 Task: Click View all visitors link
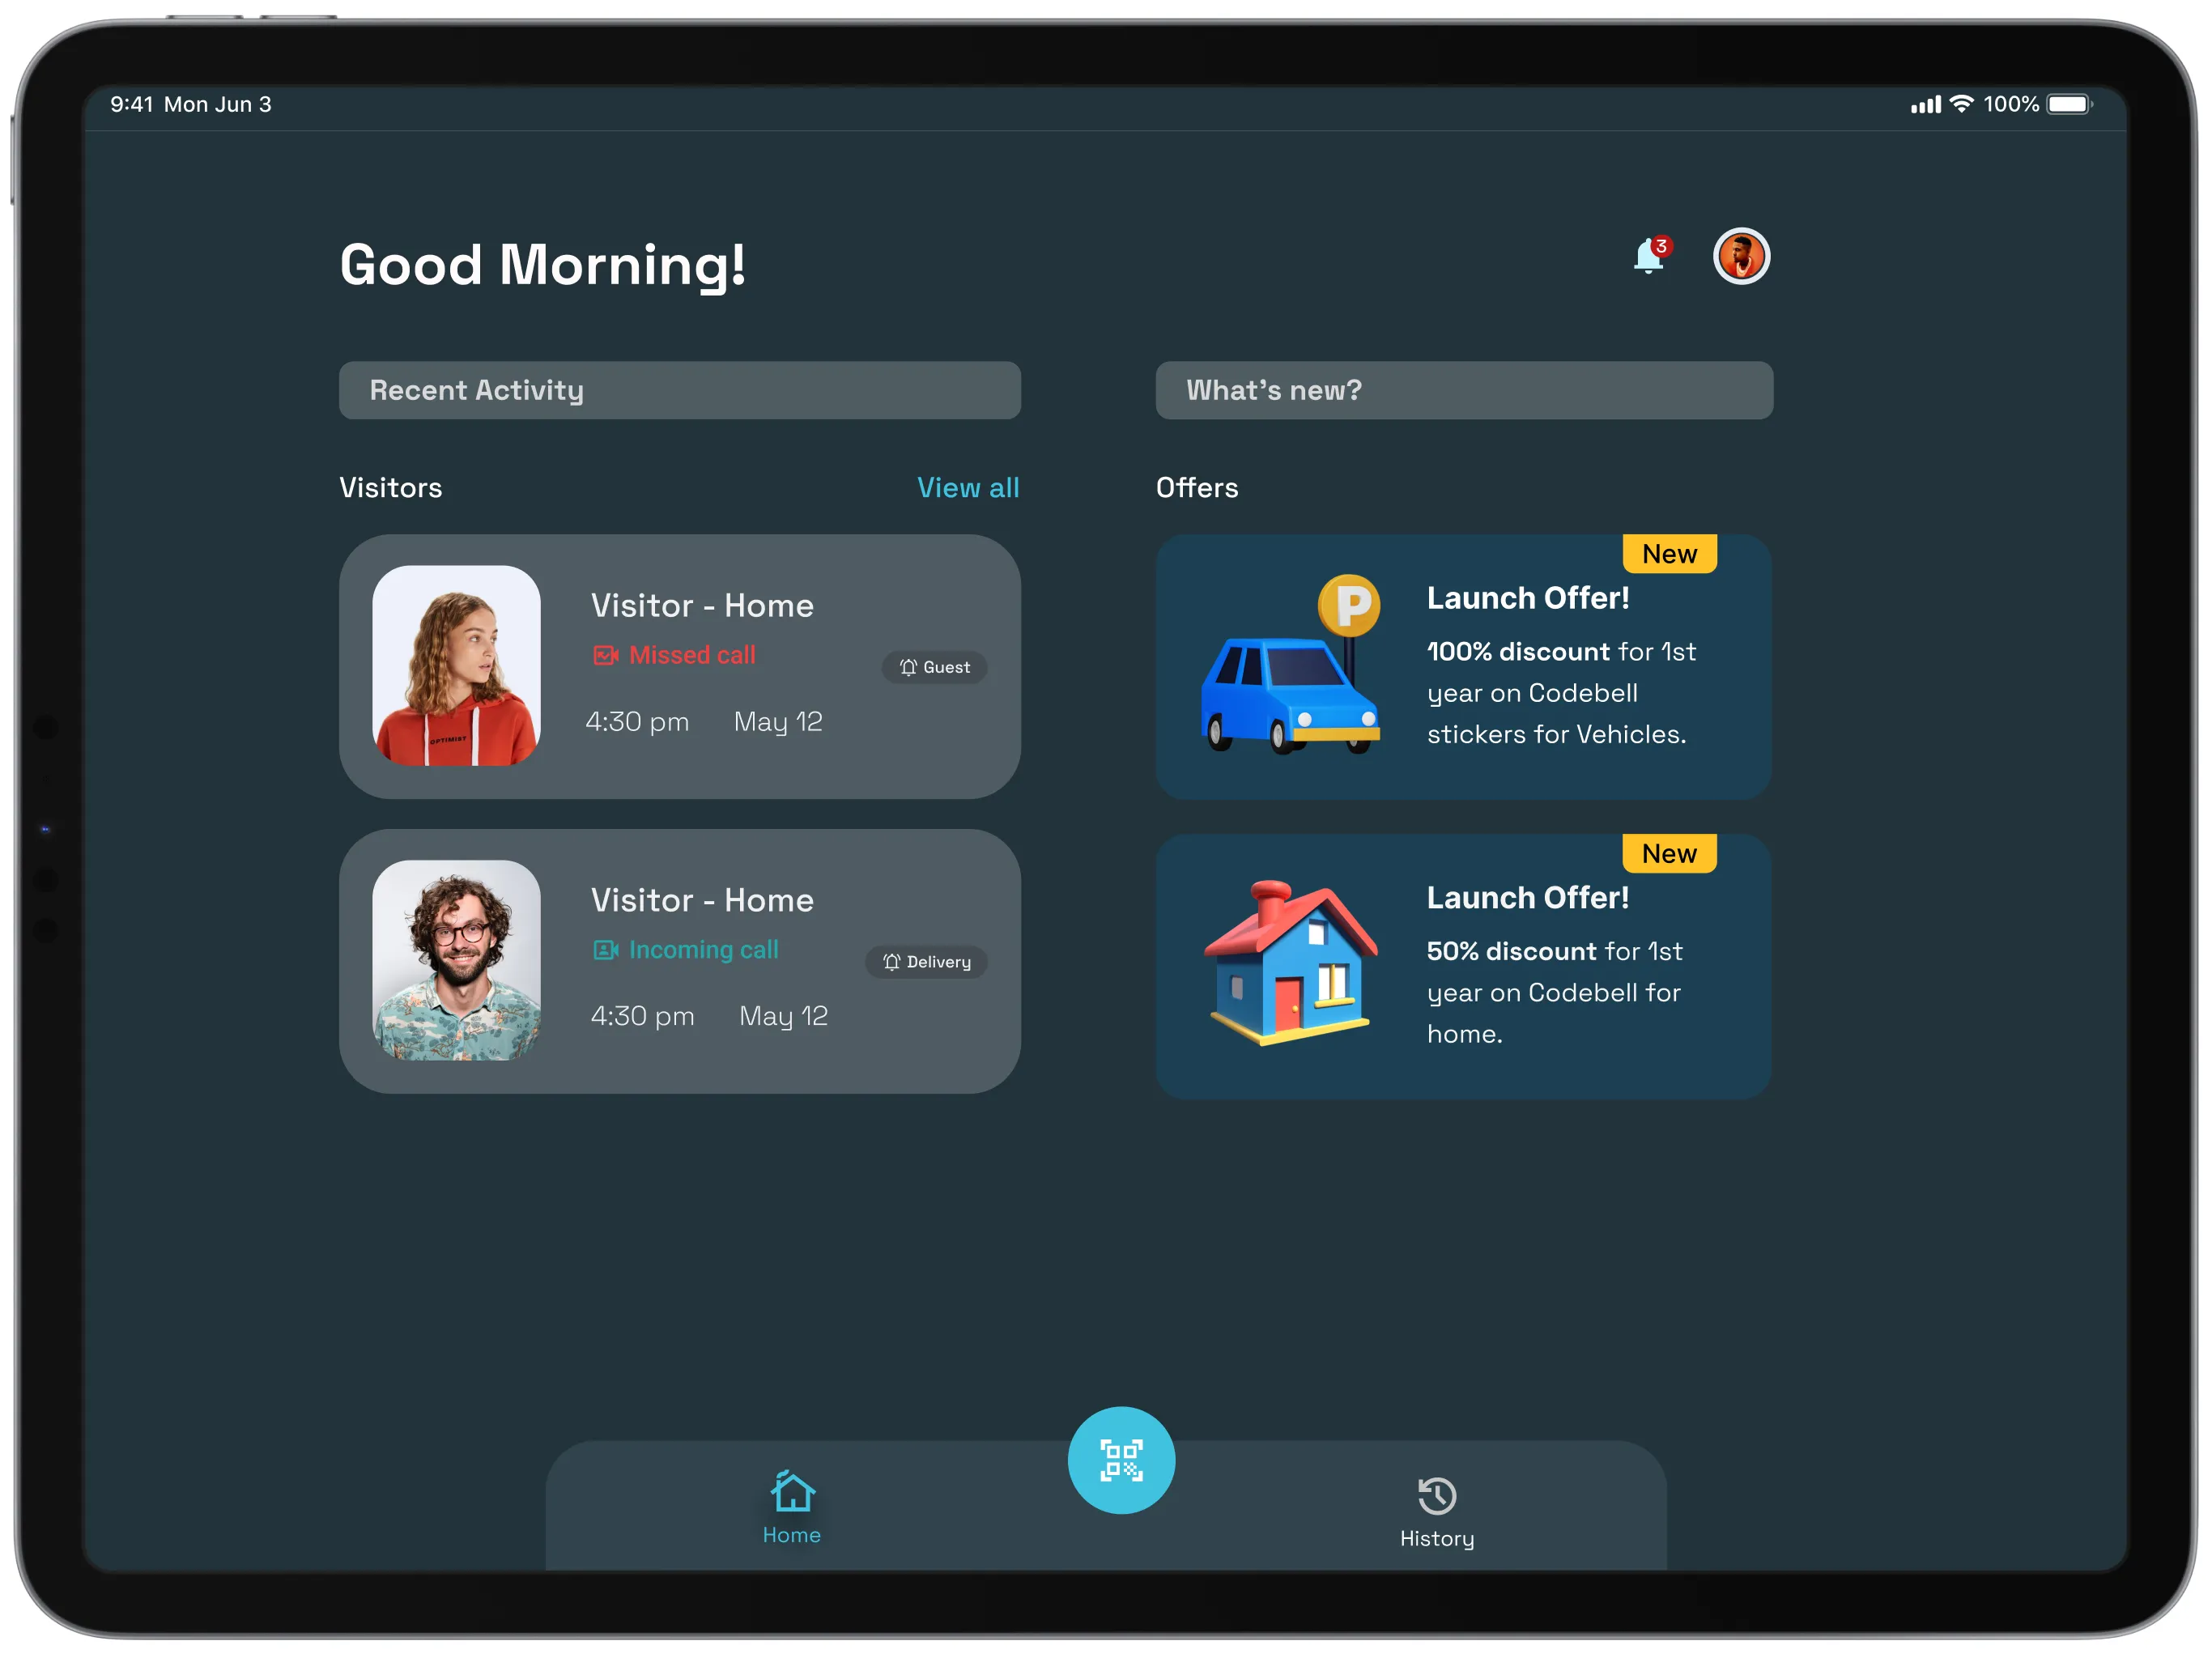[968, 487]
